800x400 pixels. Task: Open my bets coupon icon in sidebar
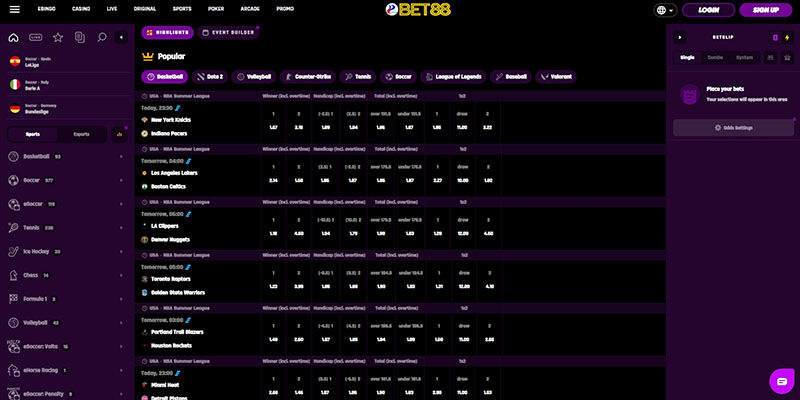[x=80, y=37]
